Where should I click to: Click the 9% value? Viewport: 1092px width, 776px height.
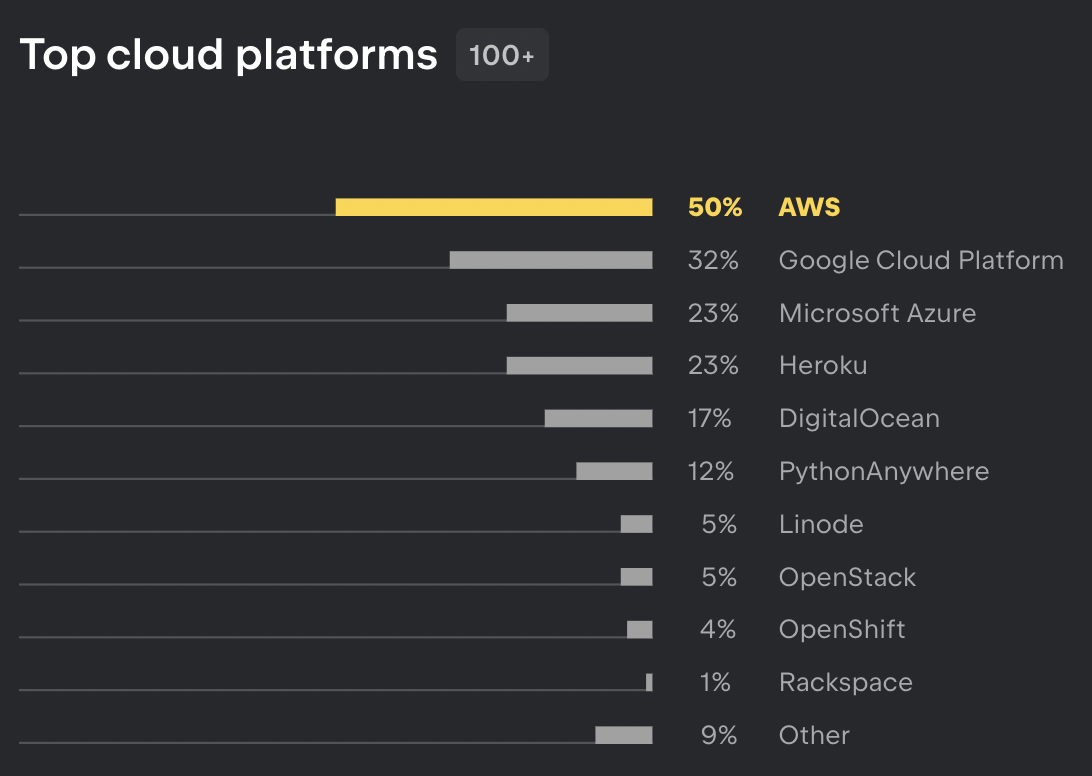(719, 735)
